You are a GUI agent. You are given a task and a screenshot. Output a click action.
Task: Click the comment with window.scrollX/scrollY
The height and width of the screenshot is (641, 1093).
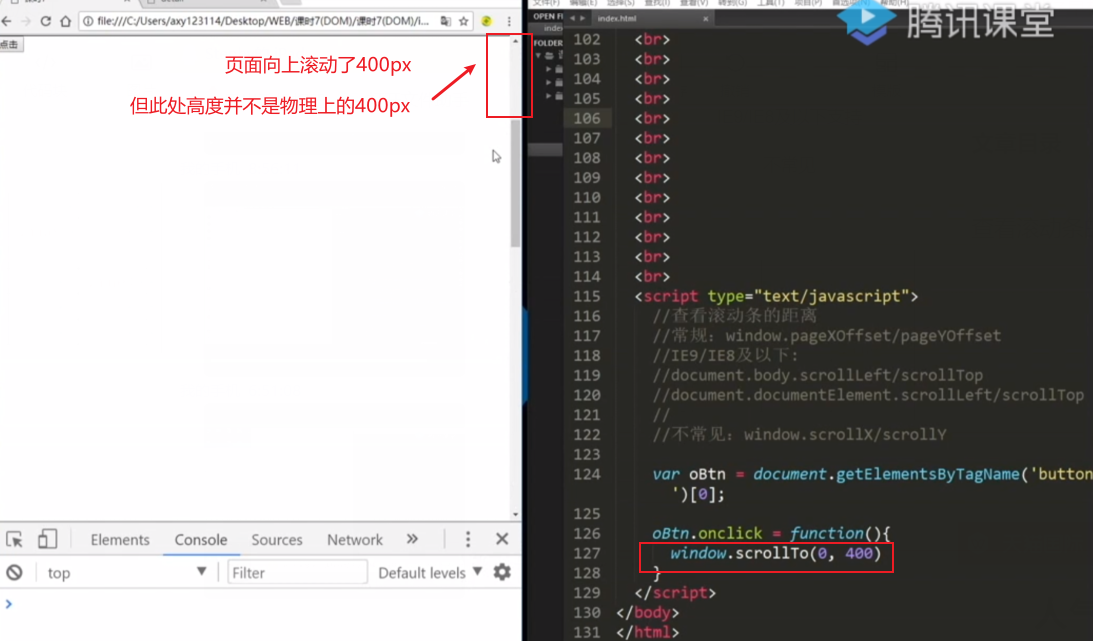pos(800,435)
